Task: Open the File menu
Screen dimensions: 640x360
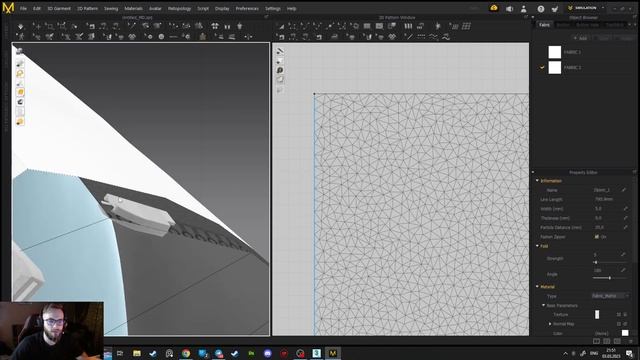Action: [x=23, y=9]
